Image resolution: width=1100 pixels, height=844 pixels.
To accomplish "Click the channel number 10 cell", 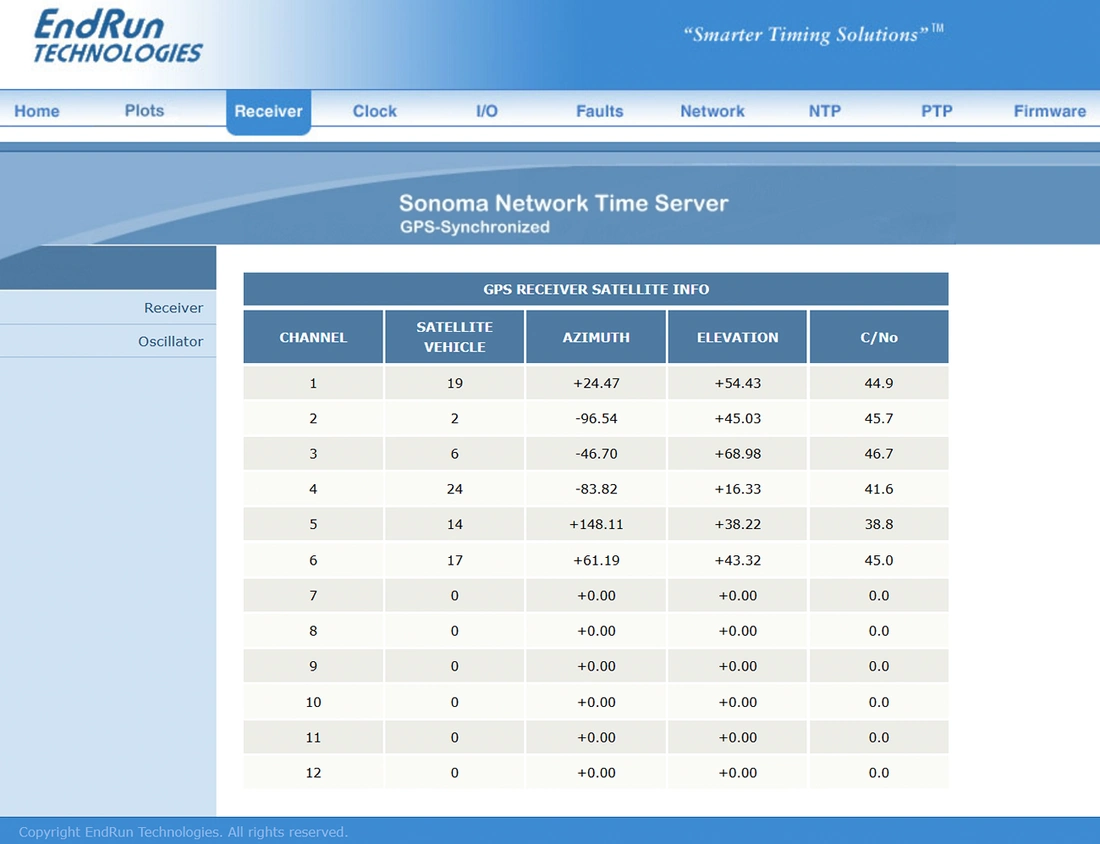I will [313, 702].
